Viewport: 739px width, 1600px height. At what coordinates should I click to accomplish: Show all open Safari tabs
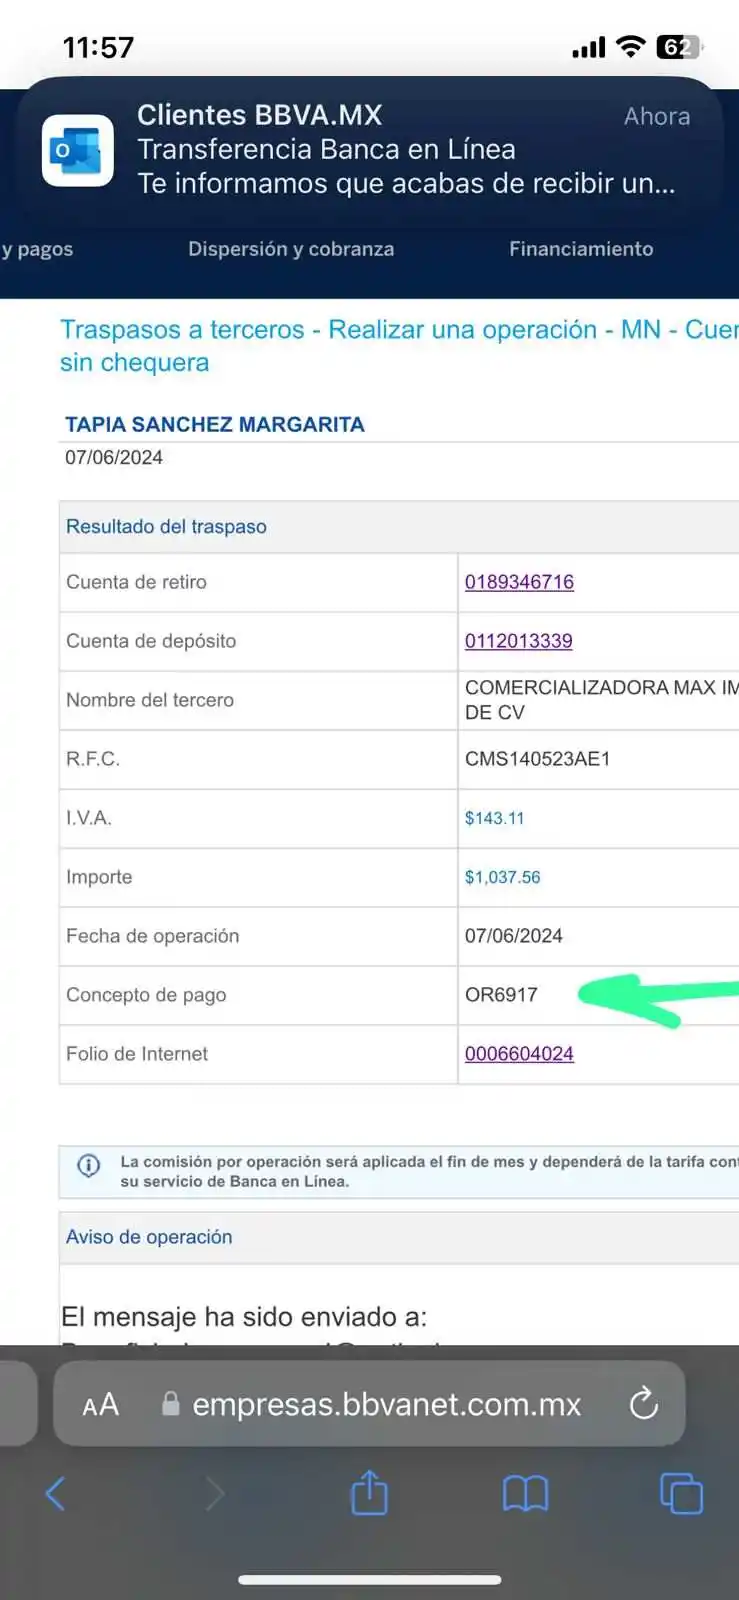(681, 1494)
